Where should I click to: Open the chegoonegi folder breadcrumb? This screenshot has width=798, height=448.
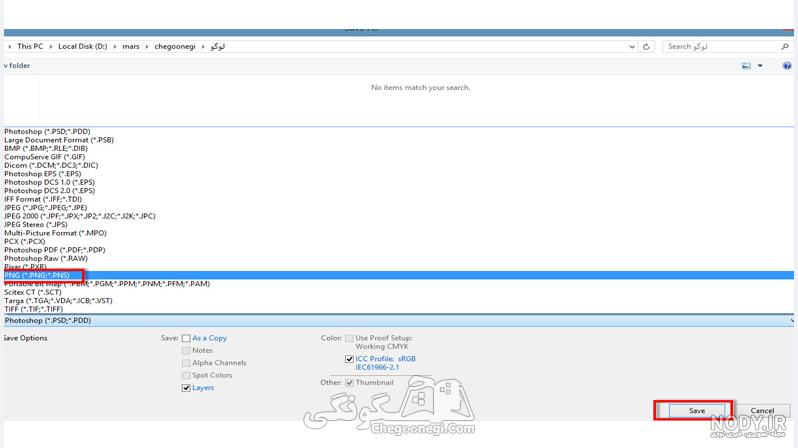pyautogui.click(x=175, y=46)
